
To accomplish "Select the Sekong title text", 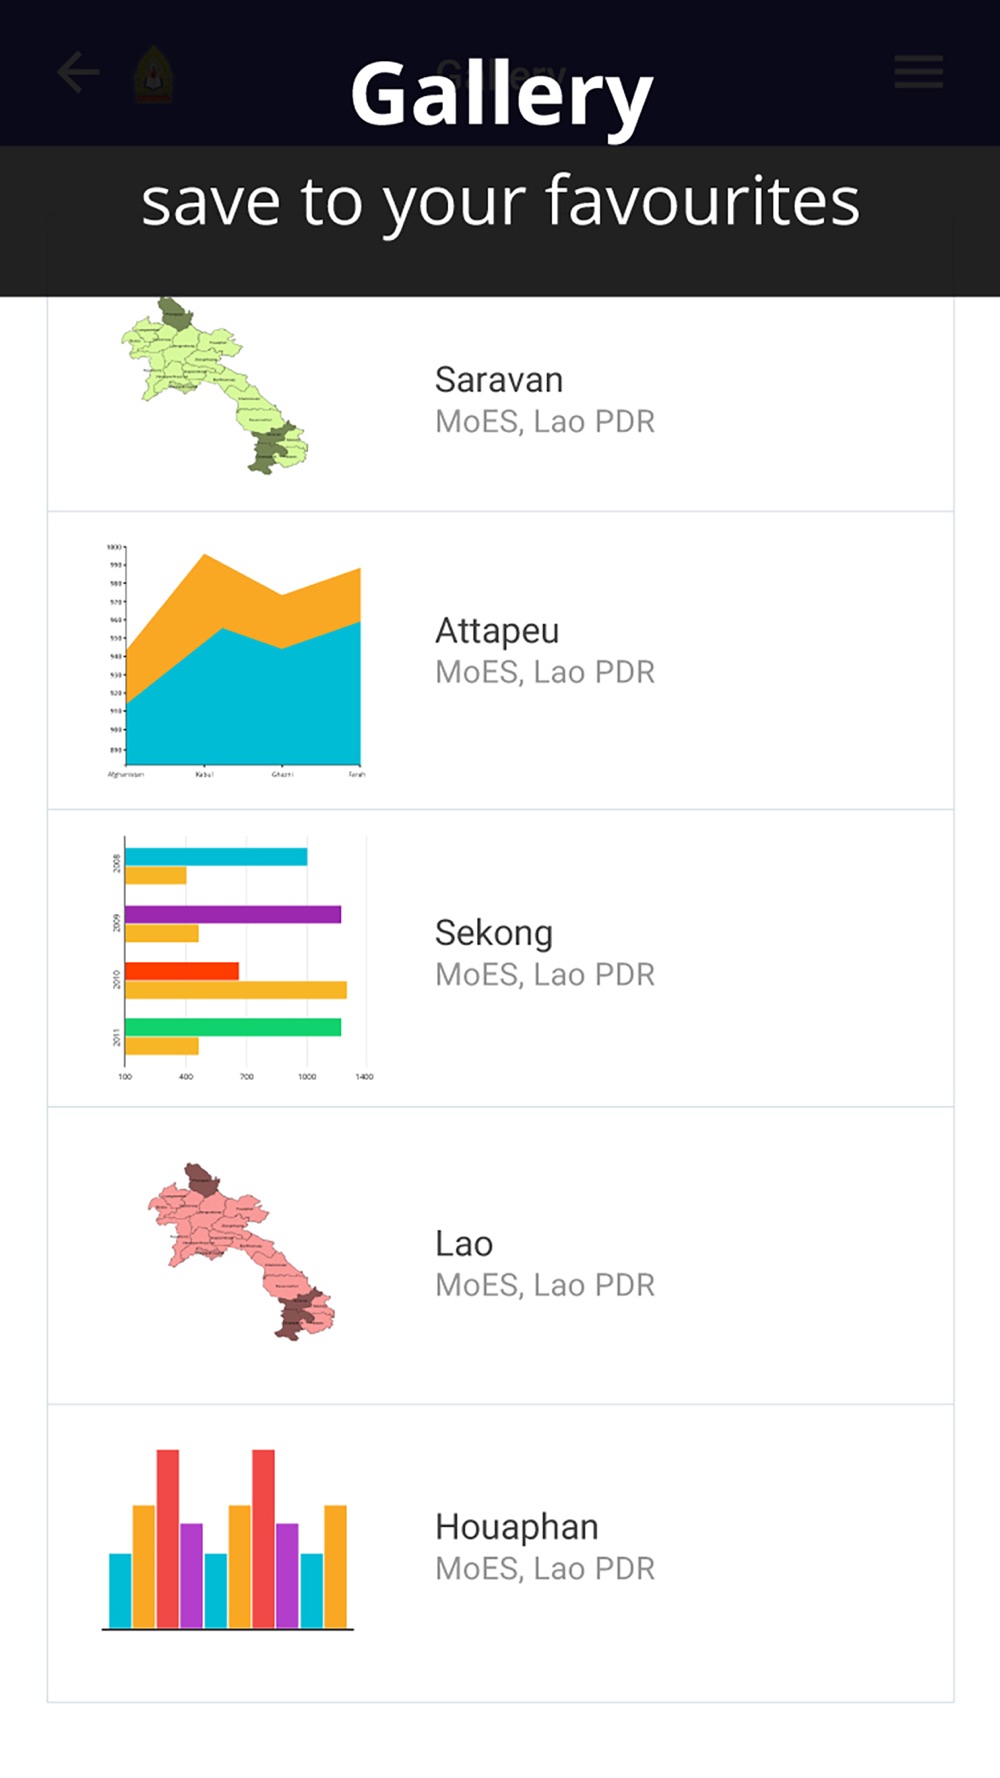I will (x=494, y=933).
